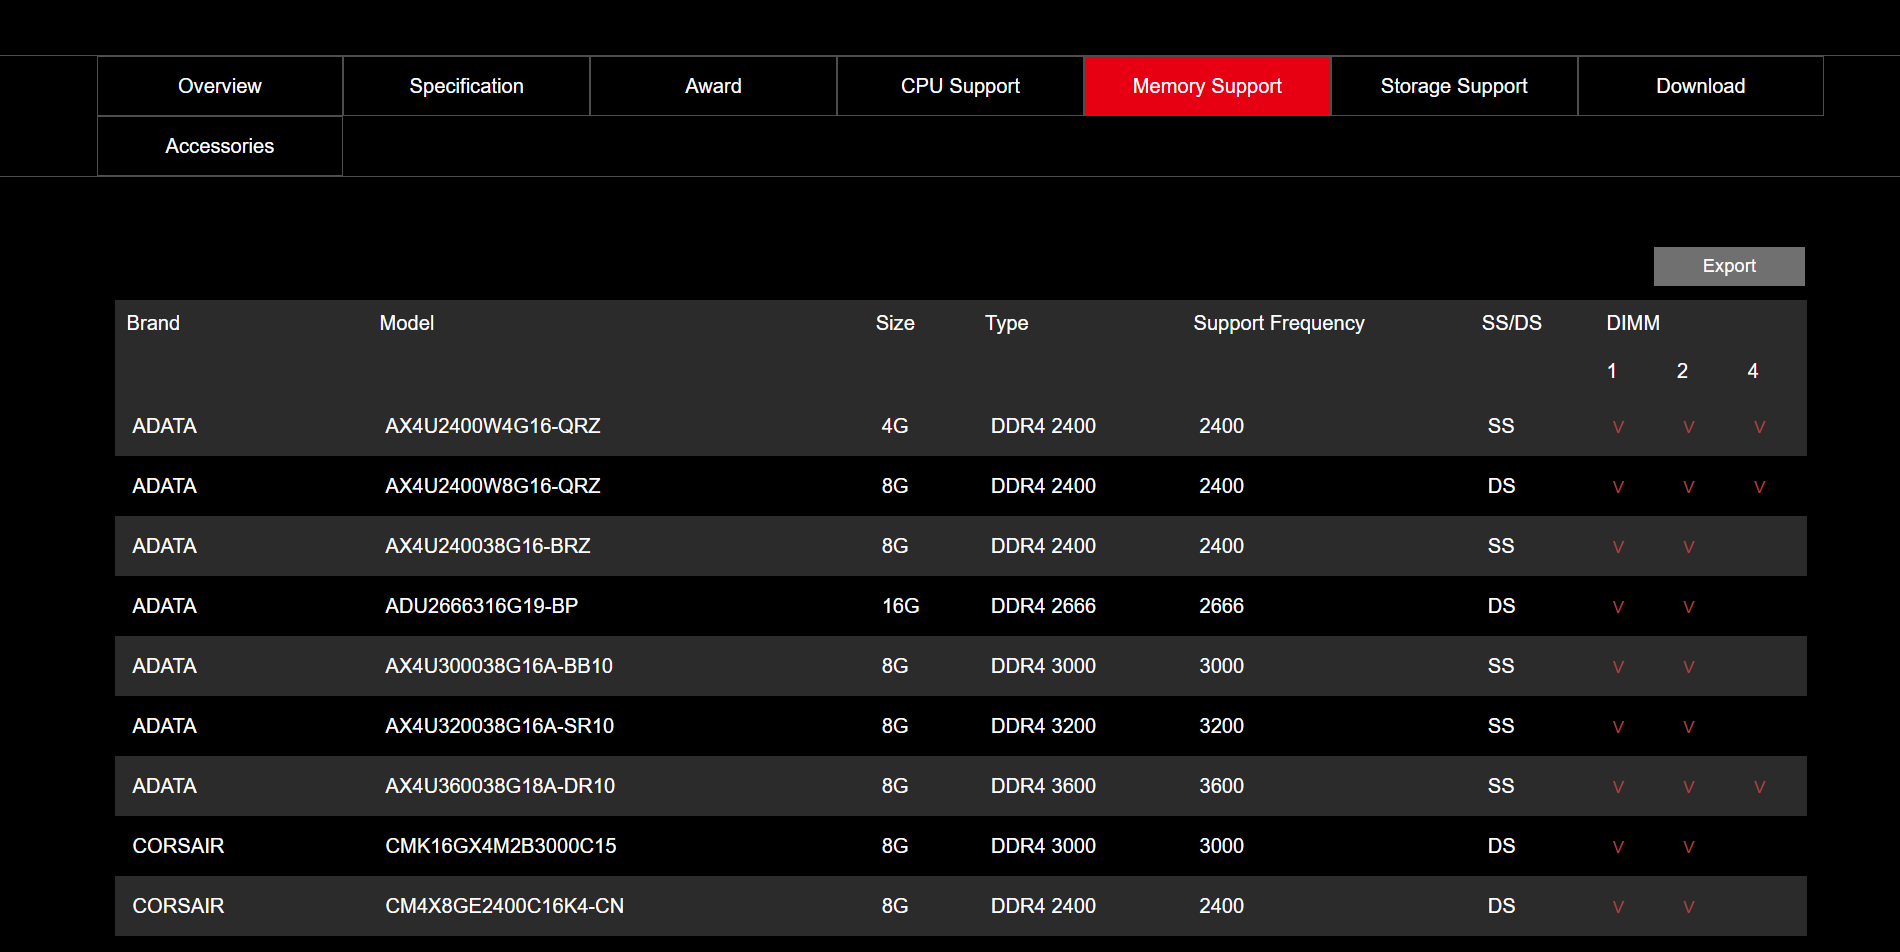
Task: Click the DDR4 3200 type cell
Action: click(x=1043, y=726)
